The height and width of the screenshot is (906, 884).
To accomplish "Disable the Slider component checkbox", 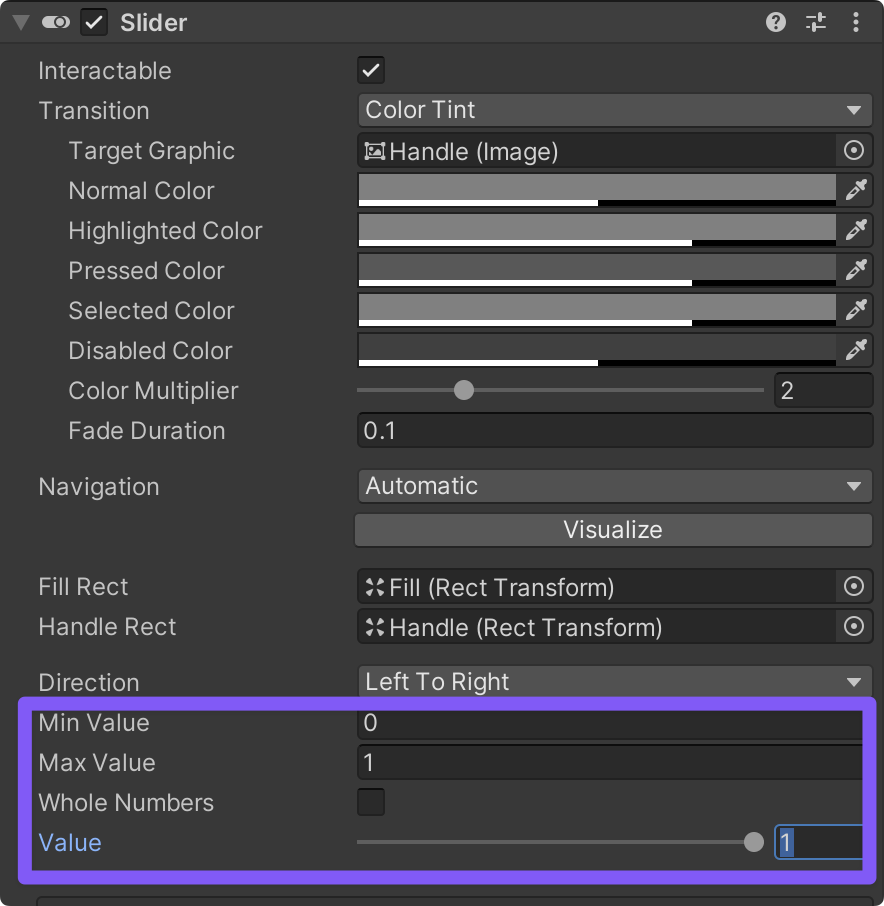I will [x=94, y=22].
